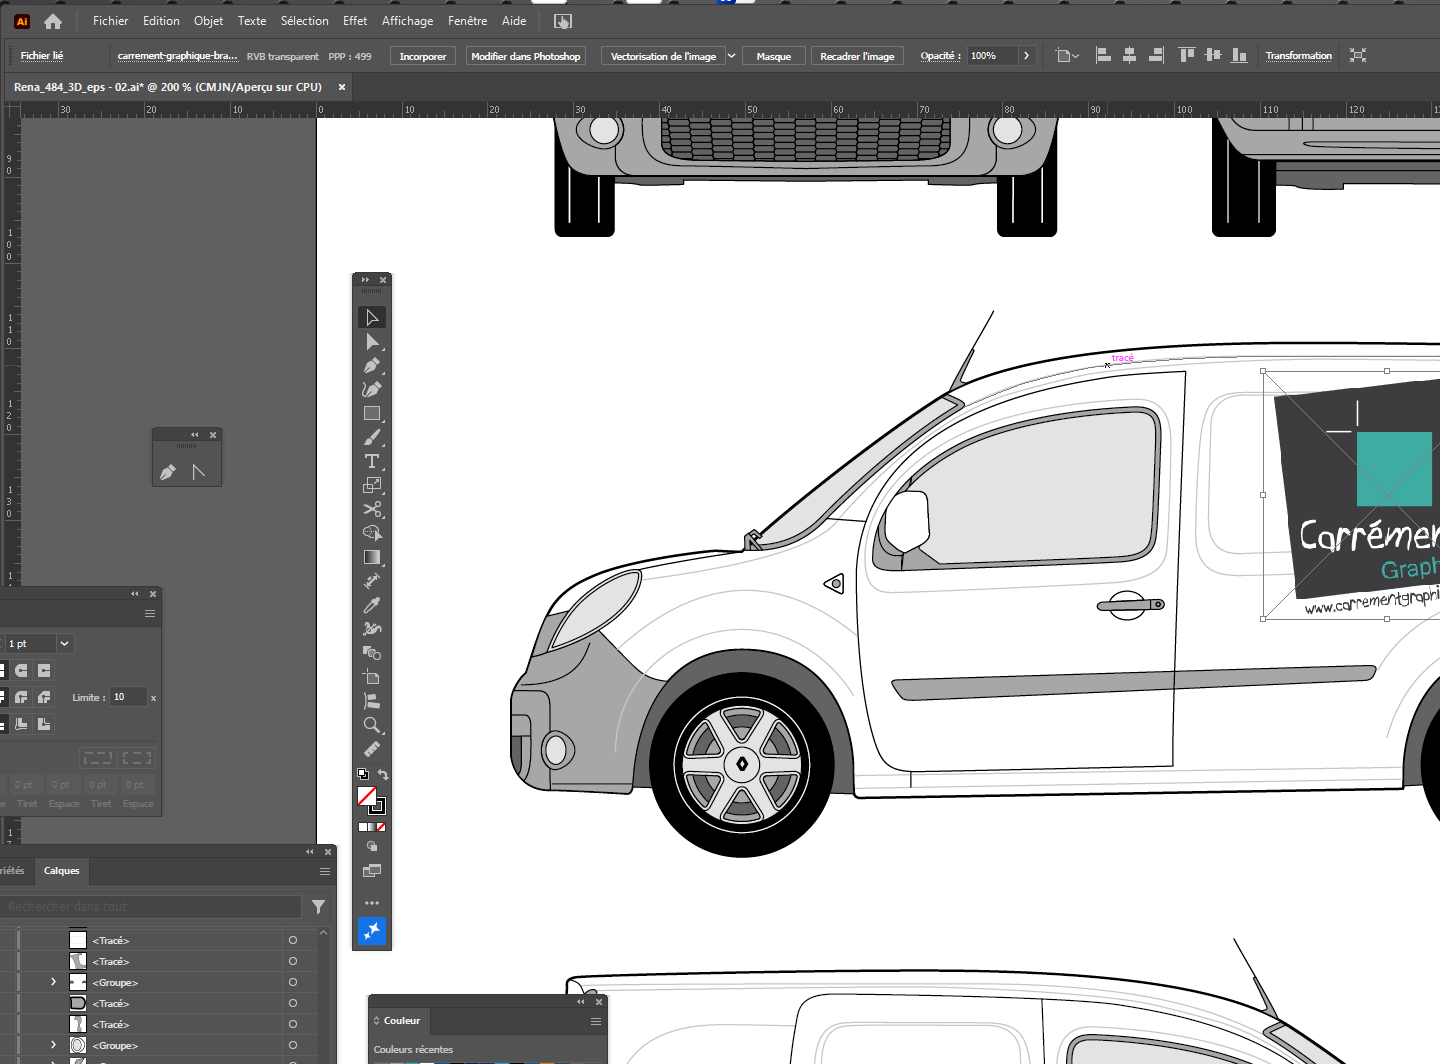Open the stroke weight 1 pt dropdown

tap(65, 644)
